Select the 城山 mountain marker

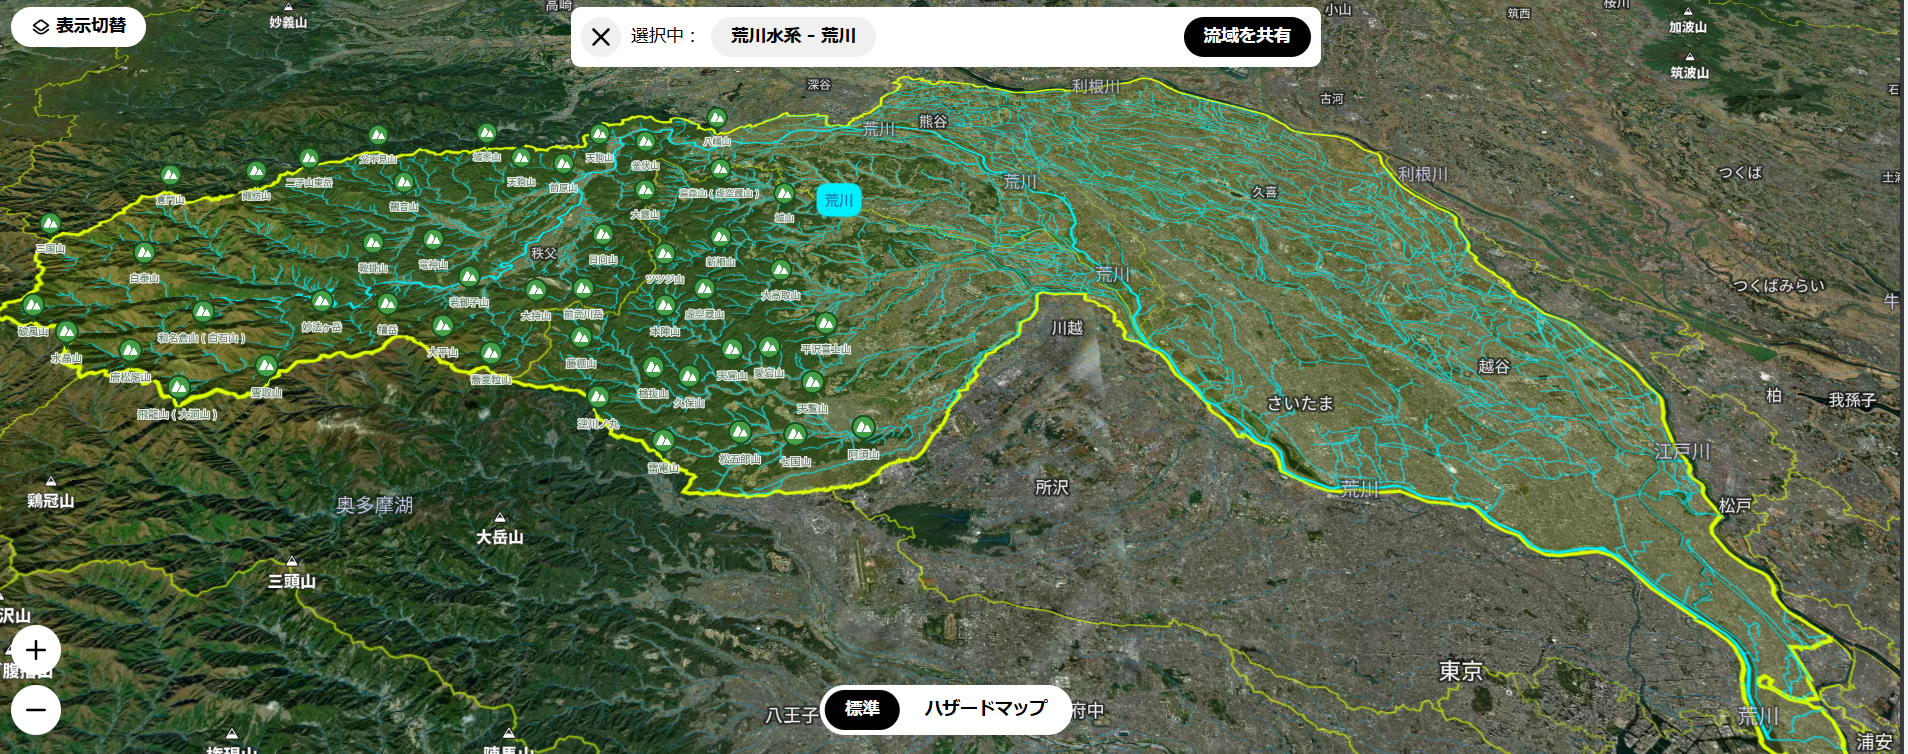click(785, 193)
